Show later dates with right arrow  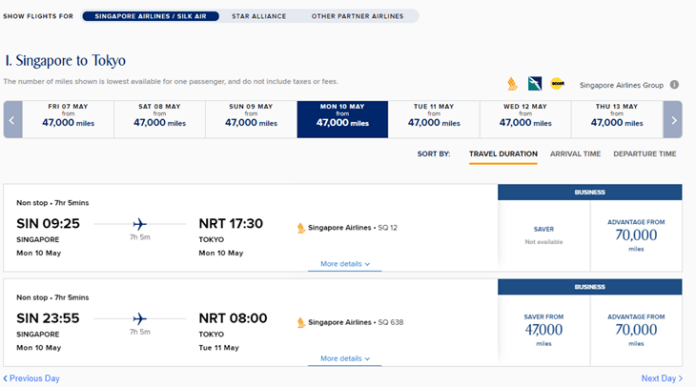pyautogui.click(x=673, y=119)
